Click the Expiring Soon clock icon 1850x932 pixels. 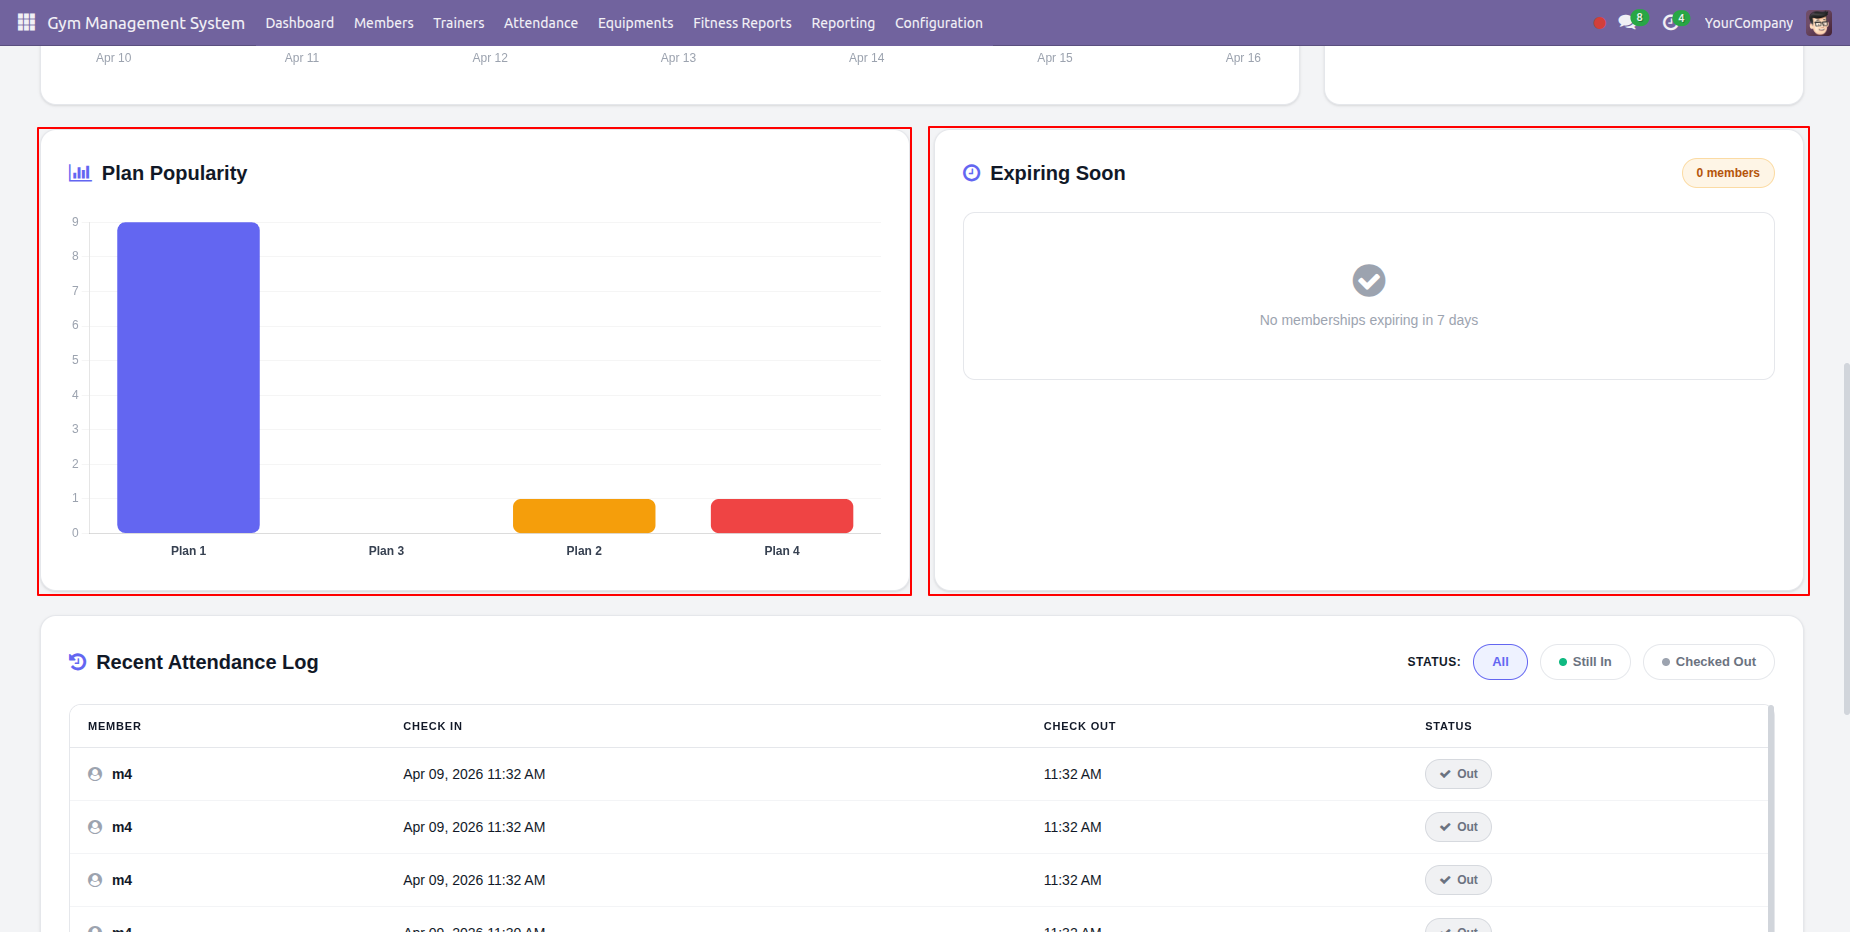(971, 173)
